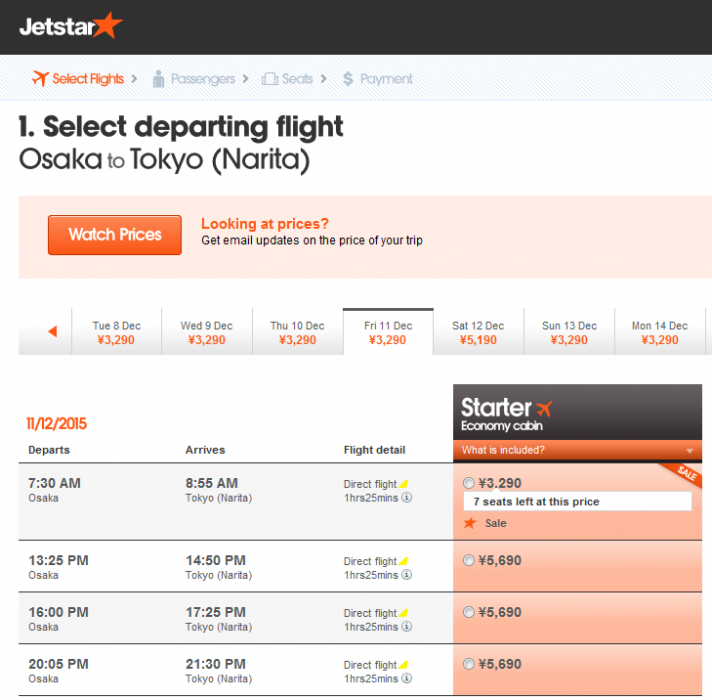The width and height of the screenshot is (712, 700).
Task: Click the Payment dollar sign icon
Action: [348, 79]
